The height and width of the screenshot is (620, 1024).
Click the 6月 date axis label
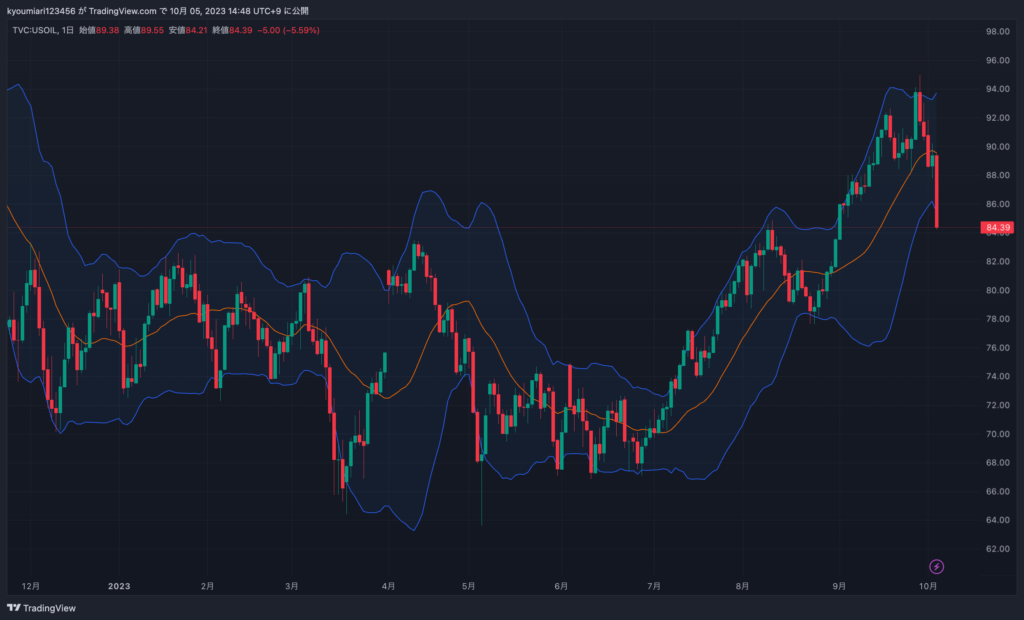coord(561,586)
